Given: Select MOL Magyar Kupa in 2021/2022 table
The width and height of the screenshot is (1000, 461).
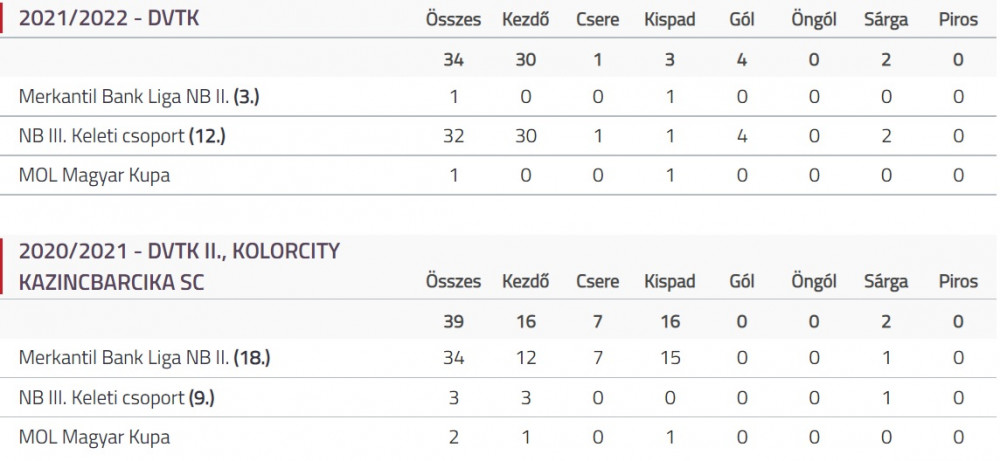Looking at the screenshot, I should pos(94,175).
